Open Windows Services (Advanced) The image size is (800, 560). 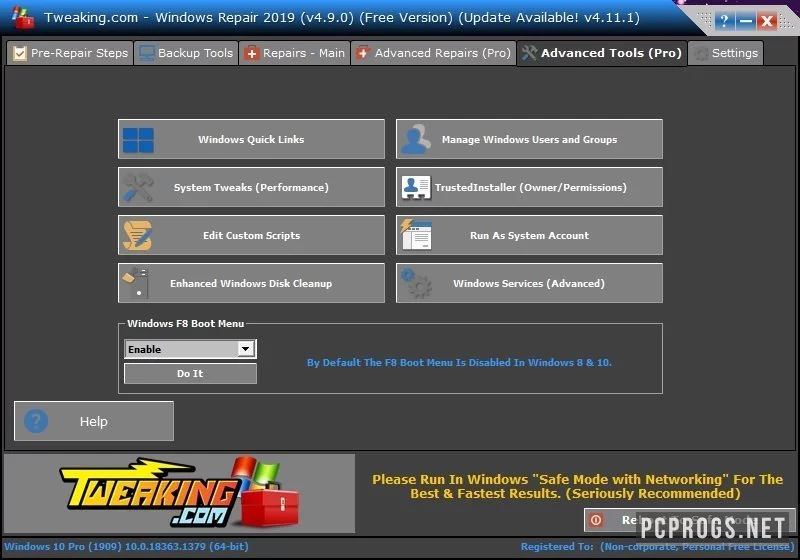[529, 283]
